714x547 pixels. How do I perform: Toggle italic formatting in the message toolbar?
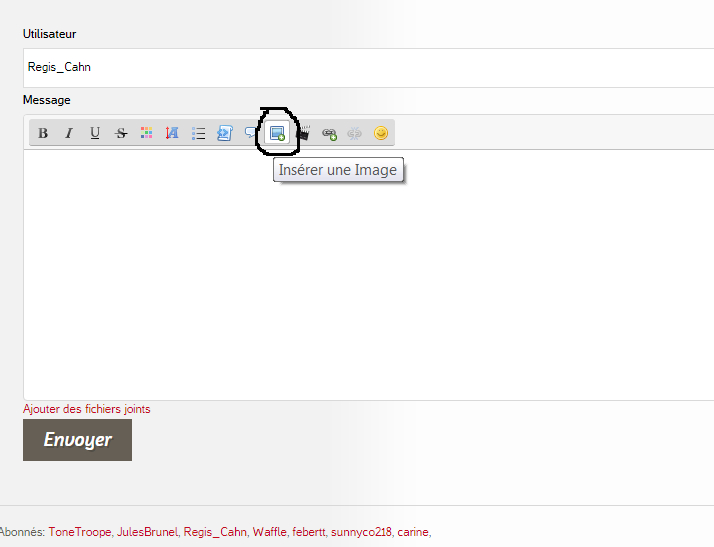click(69, 133)
